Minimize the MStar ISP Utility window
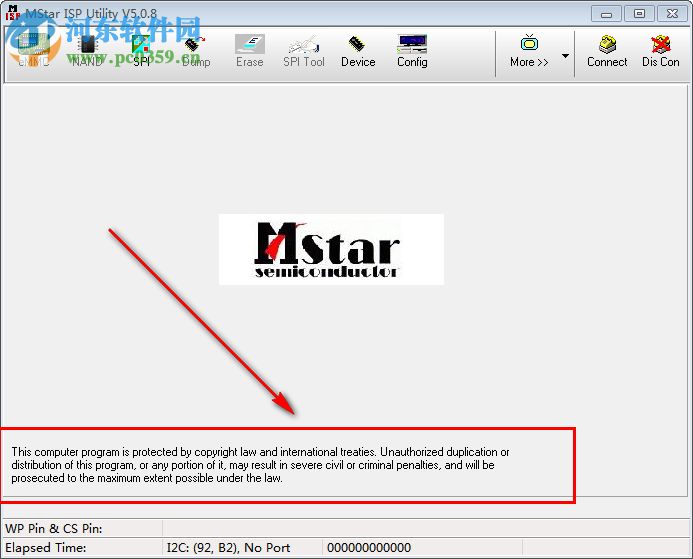This screenshot has height=559, width=693. pos(606,14)
